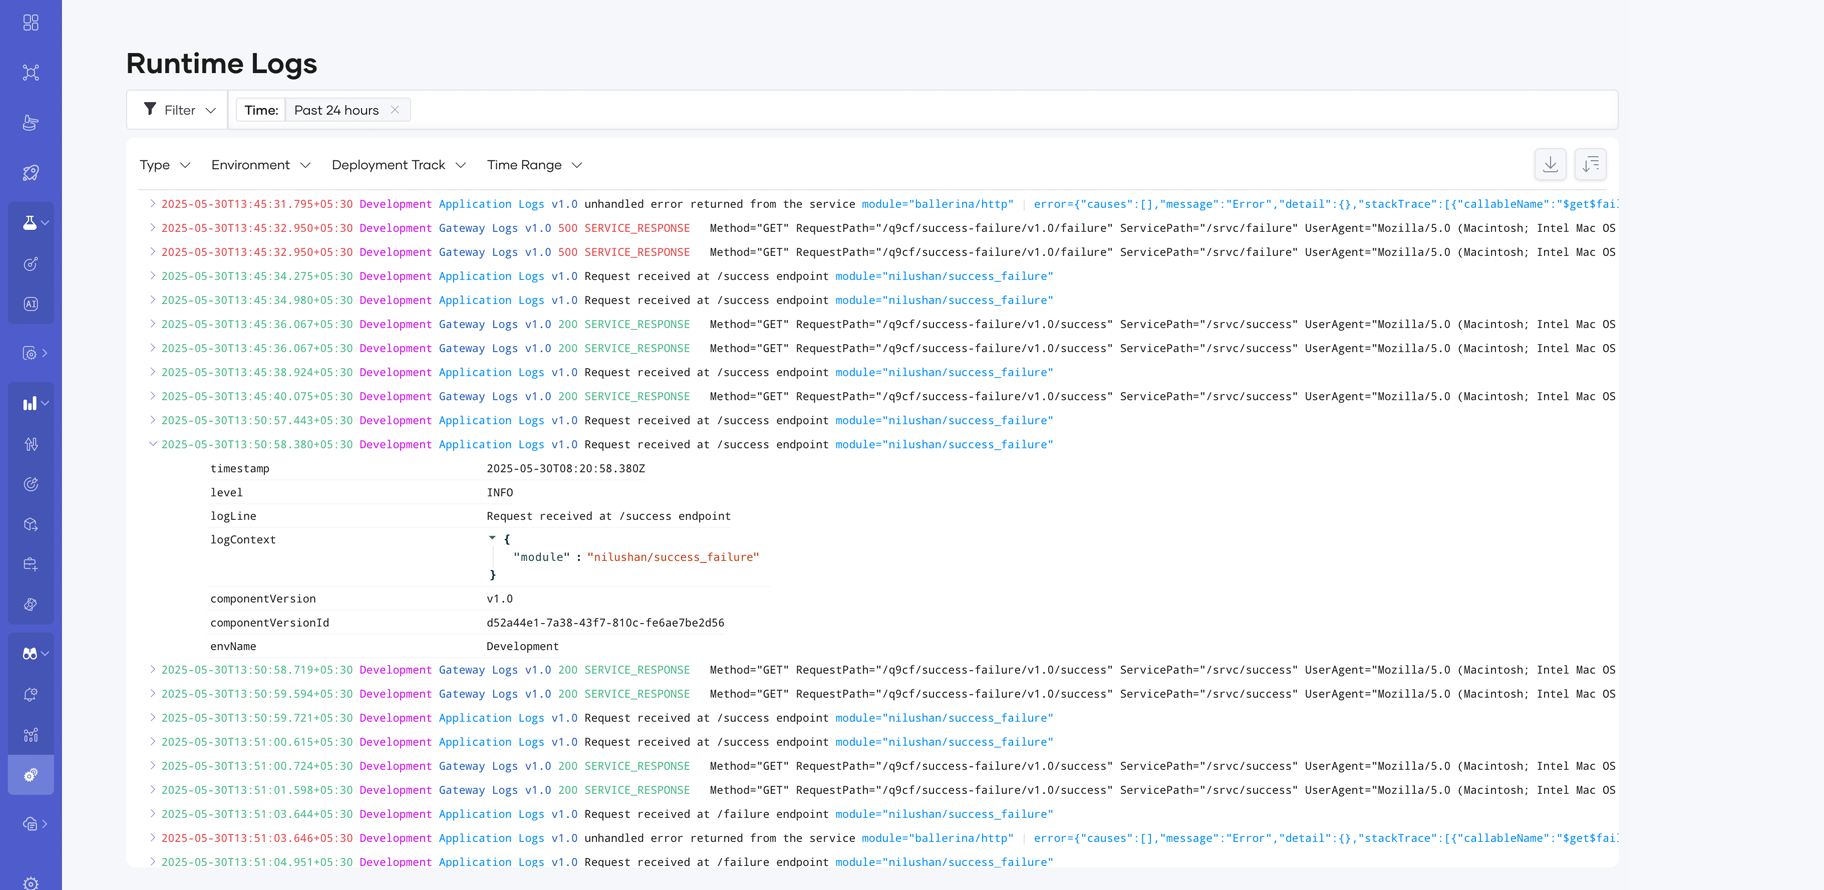Click the 2025-05-30T13:45:38.924 log timestamp
This screenshot has height=890, width=1824.
tap(257, 372)
